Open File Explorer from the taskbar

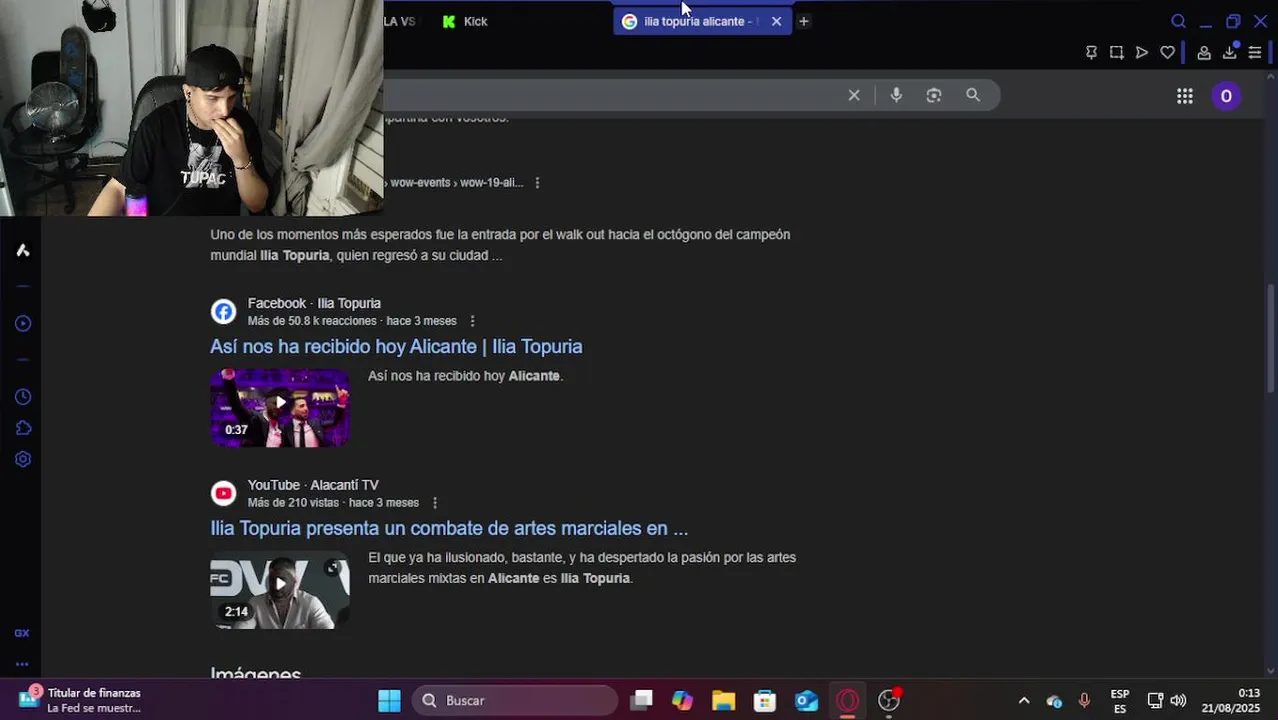pos(723,700)
